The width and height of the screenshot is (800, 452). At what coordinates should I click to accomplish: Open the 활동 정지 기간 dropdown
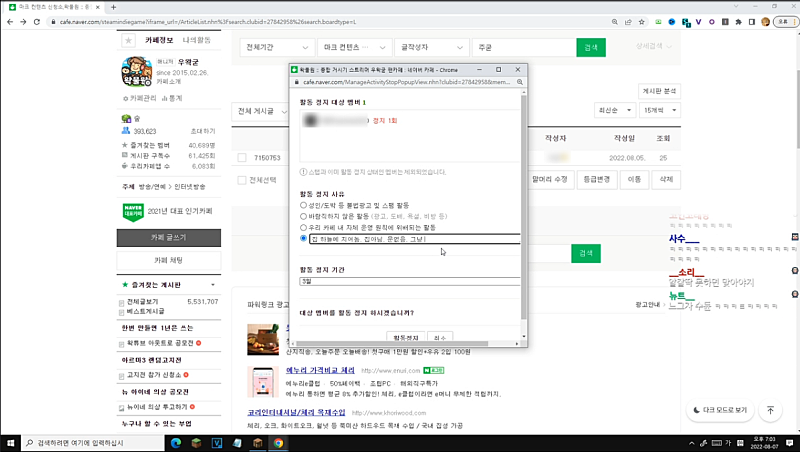410,281
